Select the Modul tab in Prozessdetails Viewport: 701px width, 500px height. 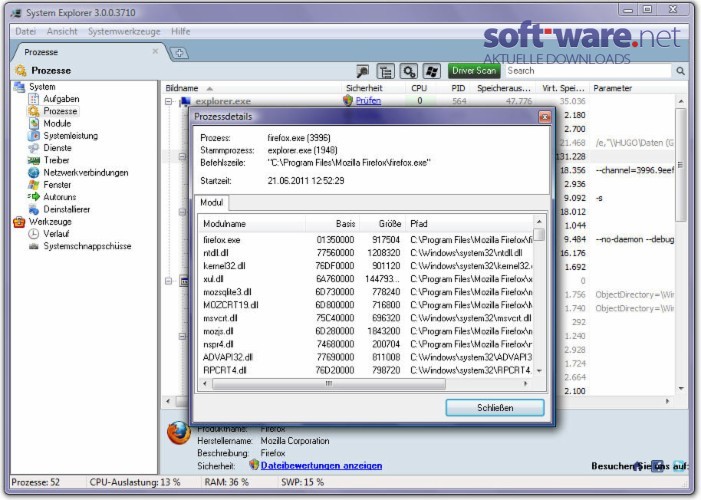(x=211, y=203)
